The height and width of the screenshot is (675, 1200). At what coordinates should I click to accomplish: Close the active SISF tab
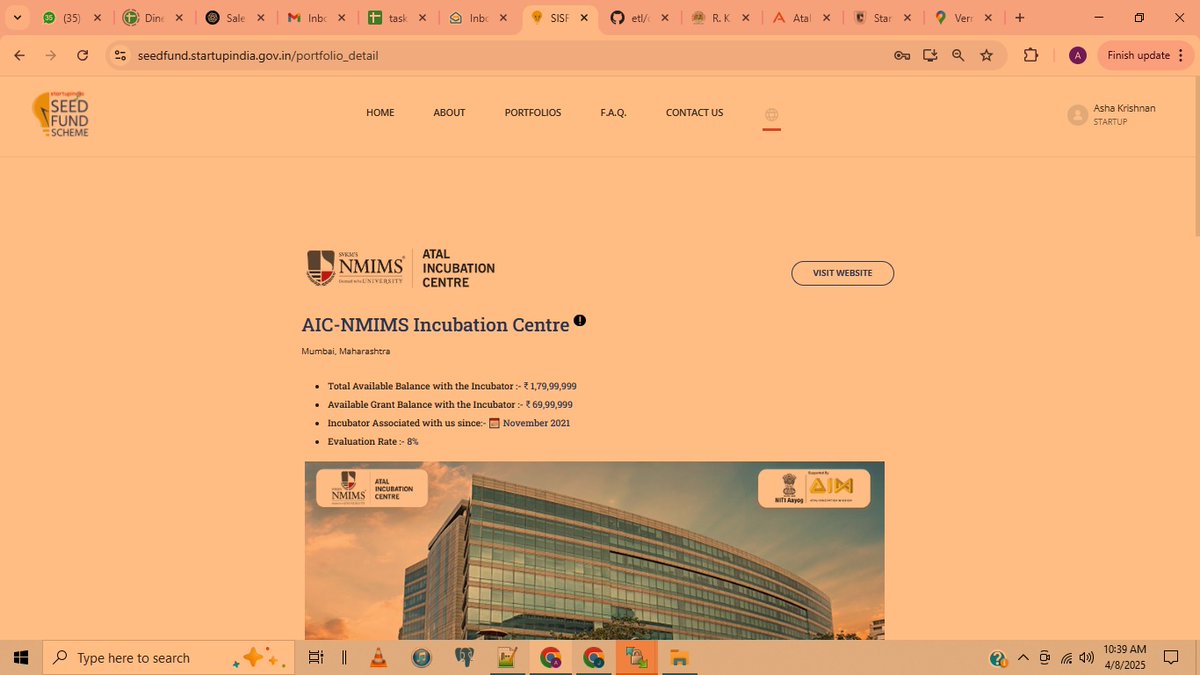tap(584, 18)
